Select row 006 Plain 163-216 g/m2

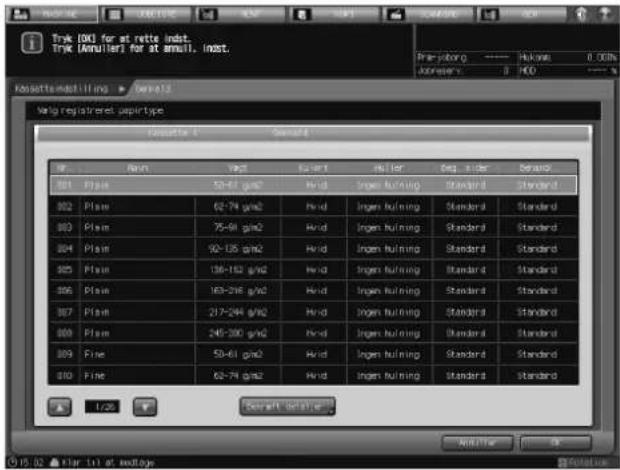(x=313, y=291)
